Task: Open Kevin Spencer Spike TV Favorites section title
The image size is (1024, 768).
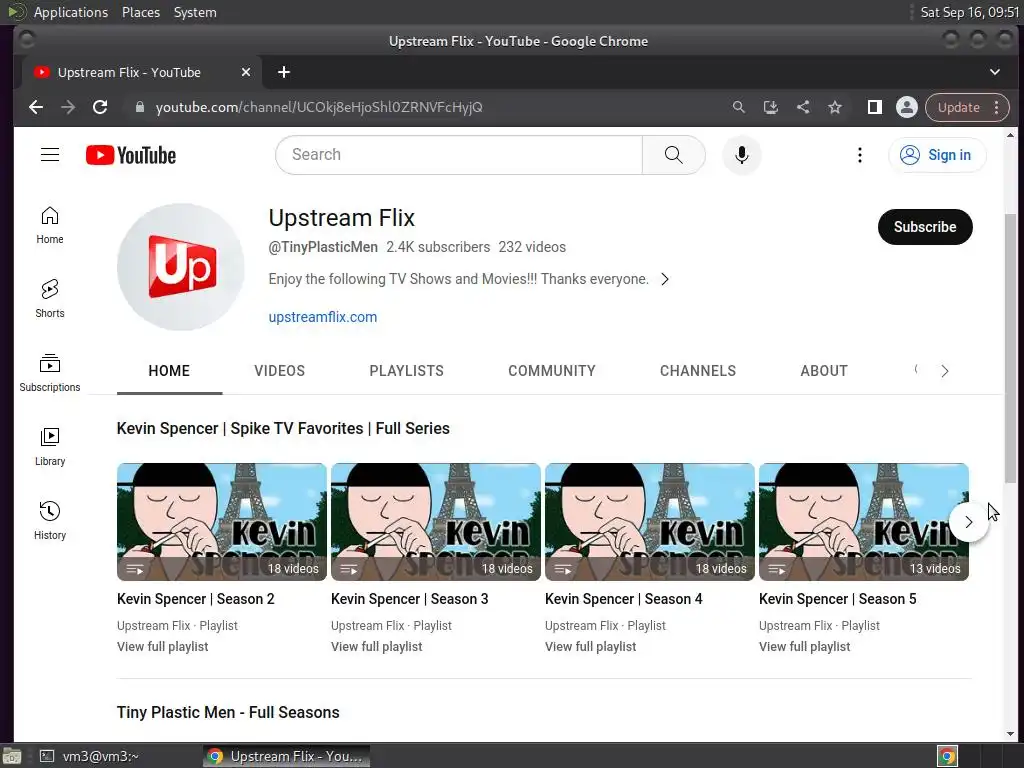Action: click(x=283, y=428)
